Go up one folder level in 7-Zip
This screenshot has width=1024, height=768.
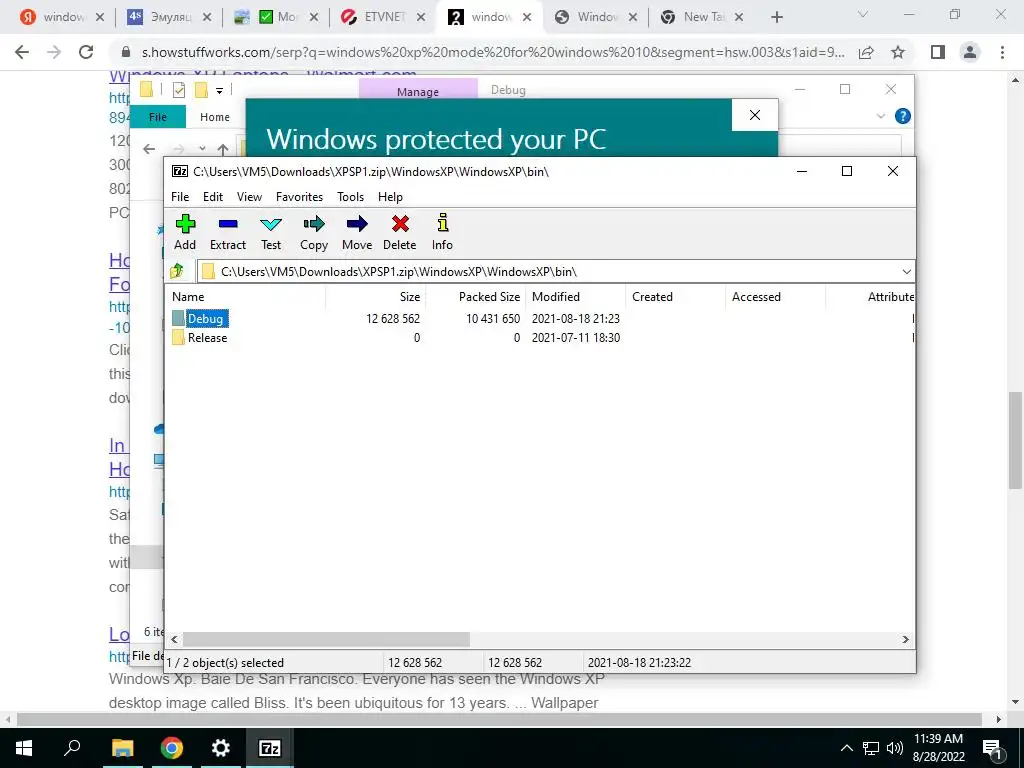pos(177,271)
